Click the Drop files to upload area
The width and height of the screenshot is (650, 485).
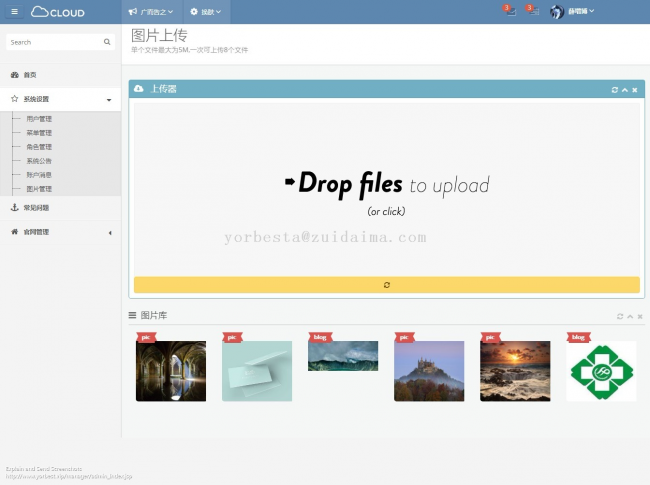click(386, 188)
